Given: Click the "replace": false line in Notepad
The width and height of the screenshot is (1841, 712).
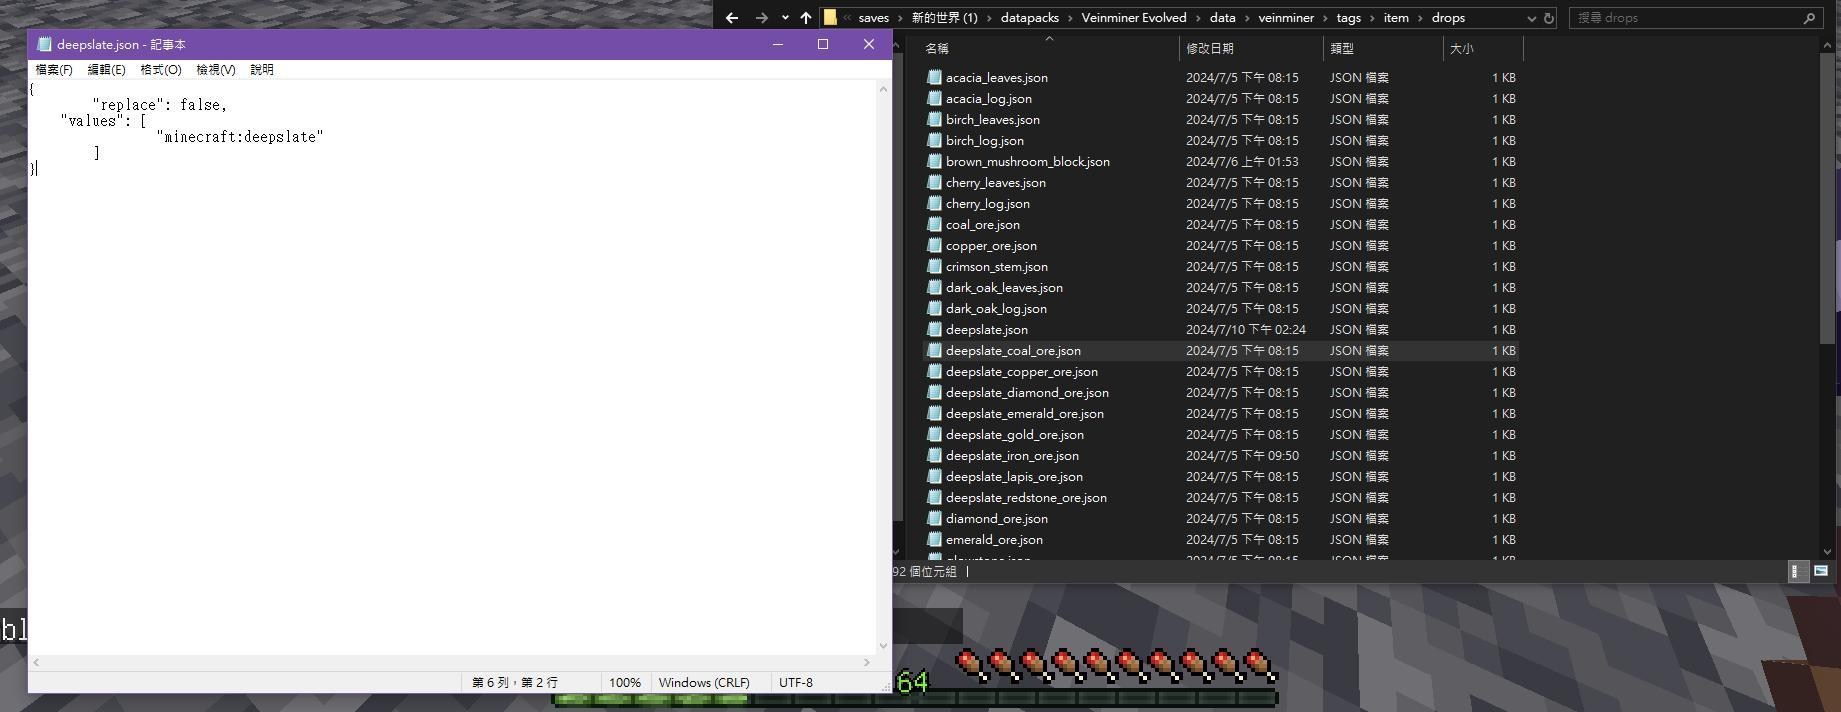Looking at the screenshot, I should point(160,105).
